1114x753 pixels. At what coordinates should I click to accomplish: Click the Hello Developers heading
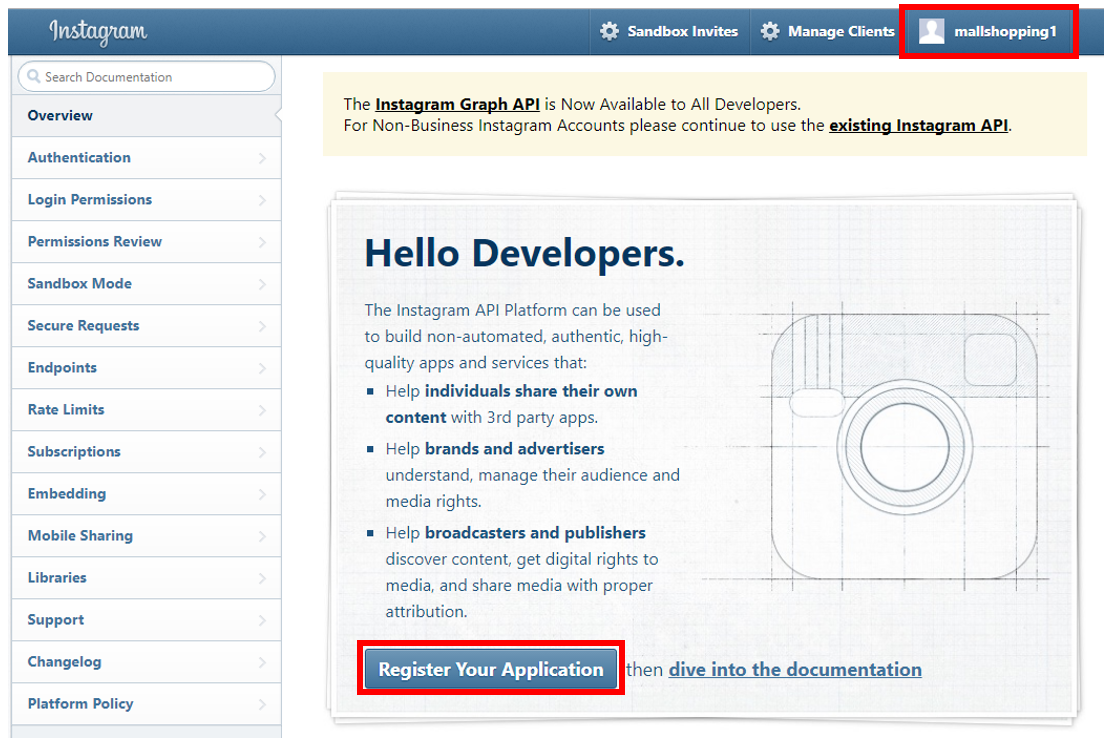524,254
